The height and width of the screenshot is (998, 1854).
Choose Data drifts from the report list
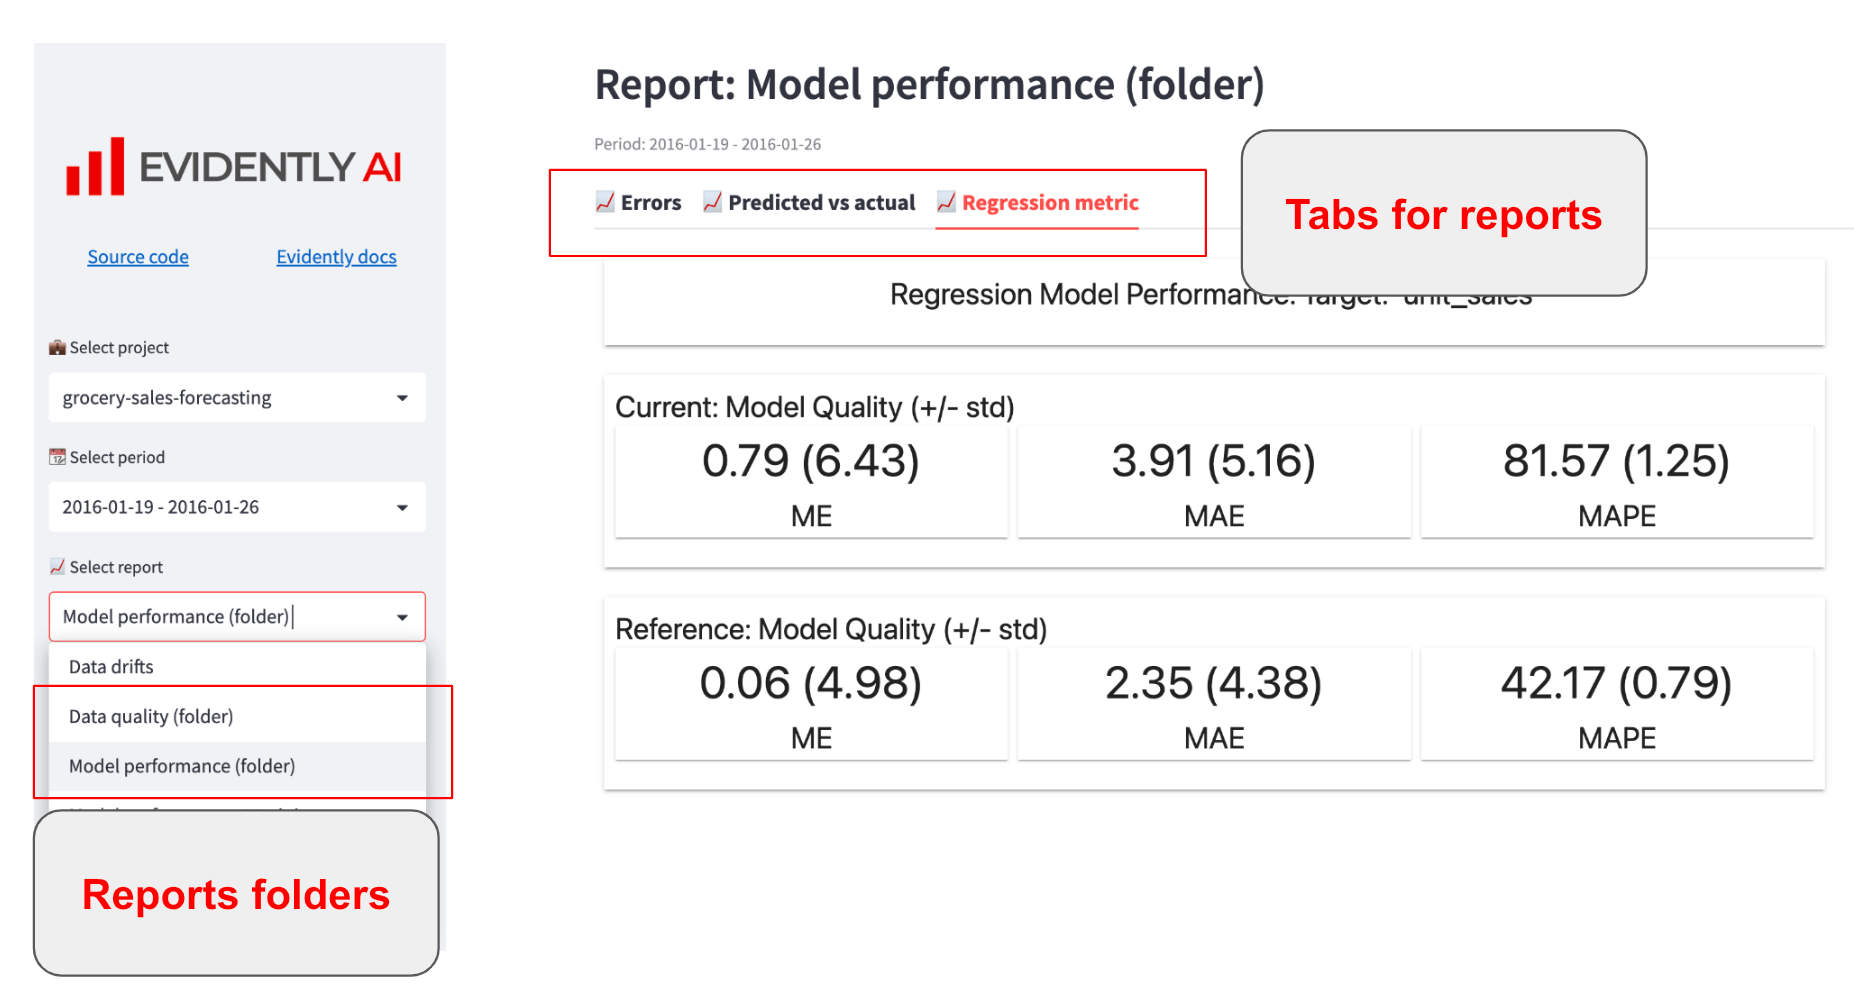pos(111,667)
